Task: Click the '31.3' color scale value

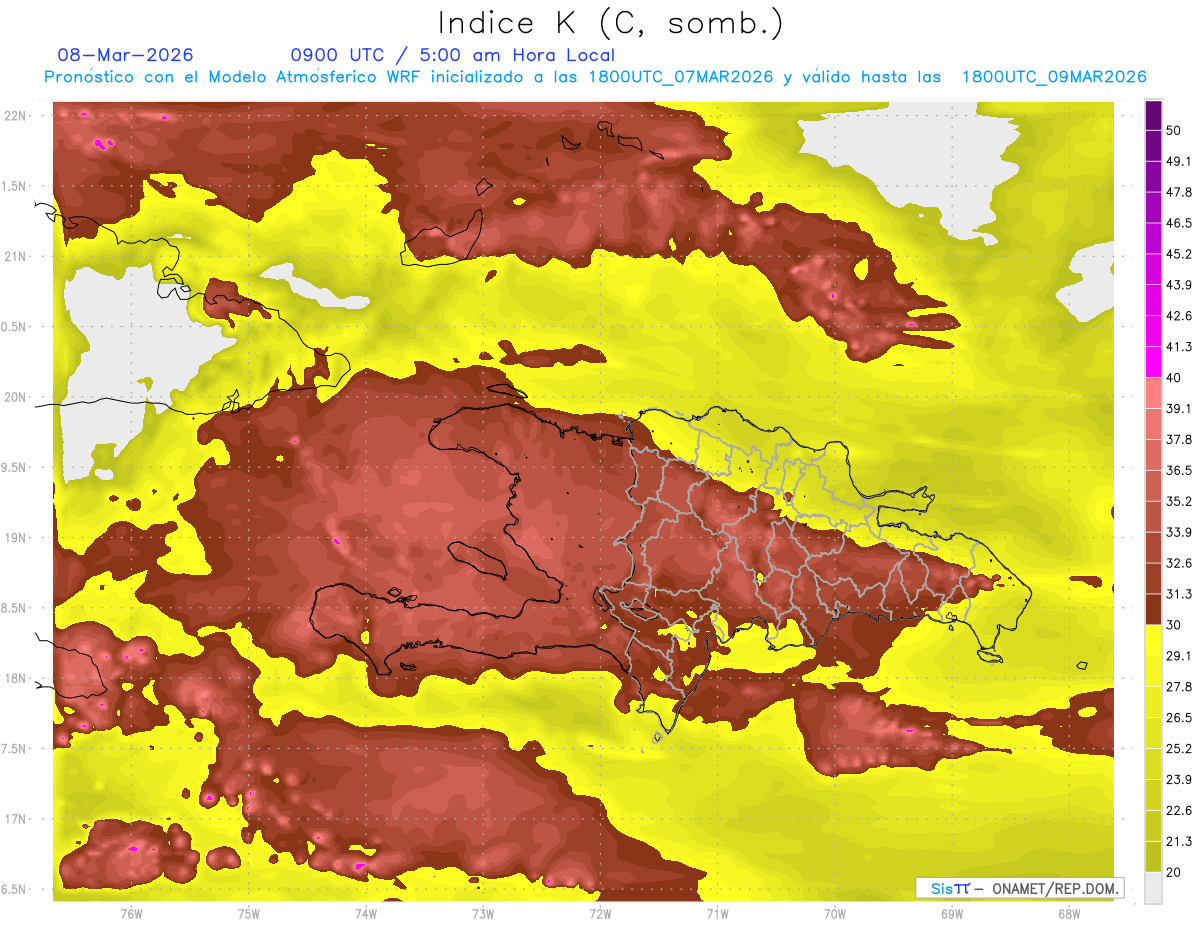Action: pos(1179,594)
